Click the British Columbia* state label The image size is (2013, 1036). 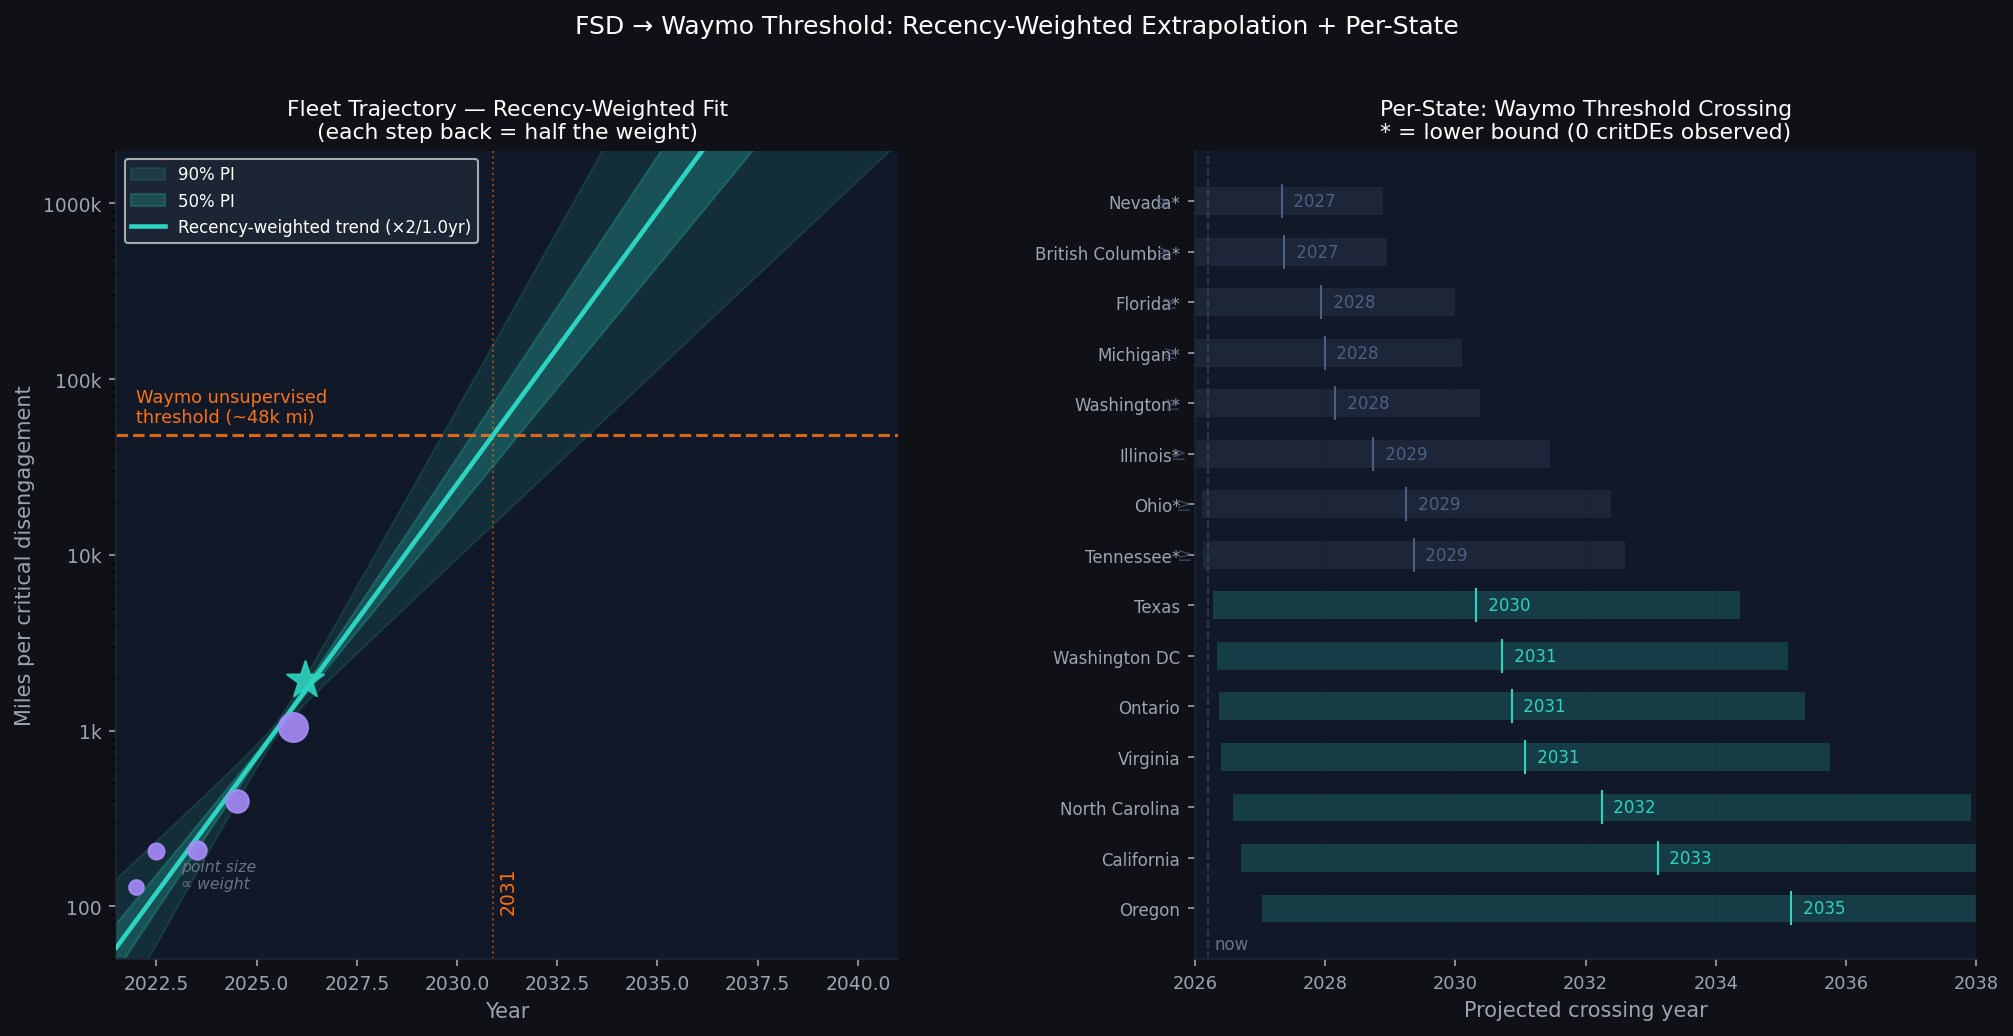coord(1107,254)
